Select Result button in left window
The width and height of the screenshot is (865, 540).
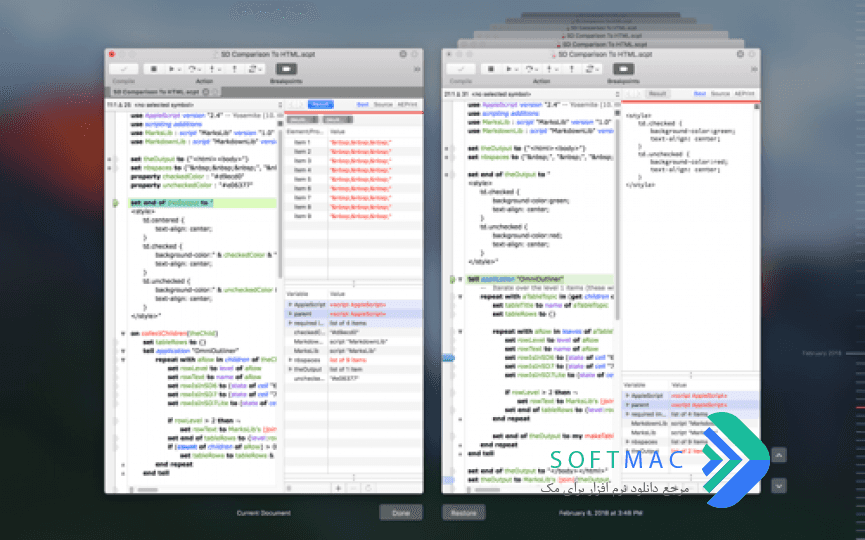pyautogui.click(x=321, y=104)
